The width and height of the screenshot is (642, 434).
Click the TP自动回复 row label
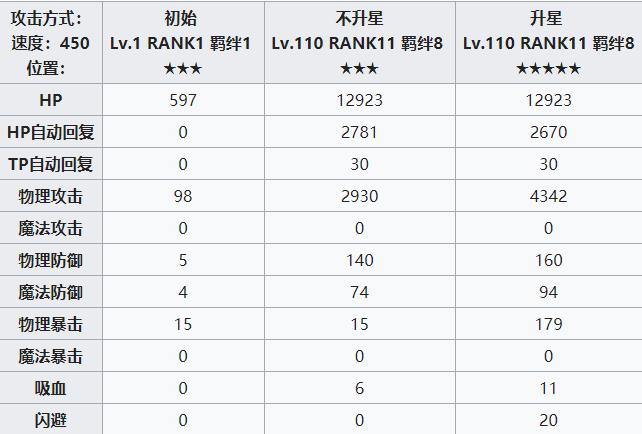pos(51,164)
